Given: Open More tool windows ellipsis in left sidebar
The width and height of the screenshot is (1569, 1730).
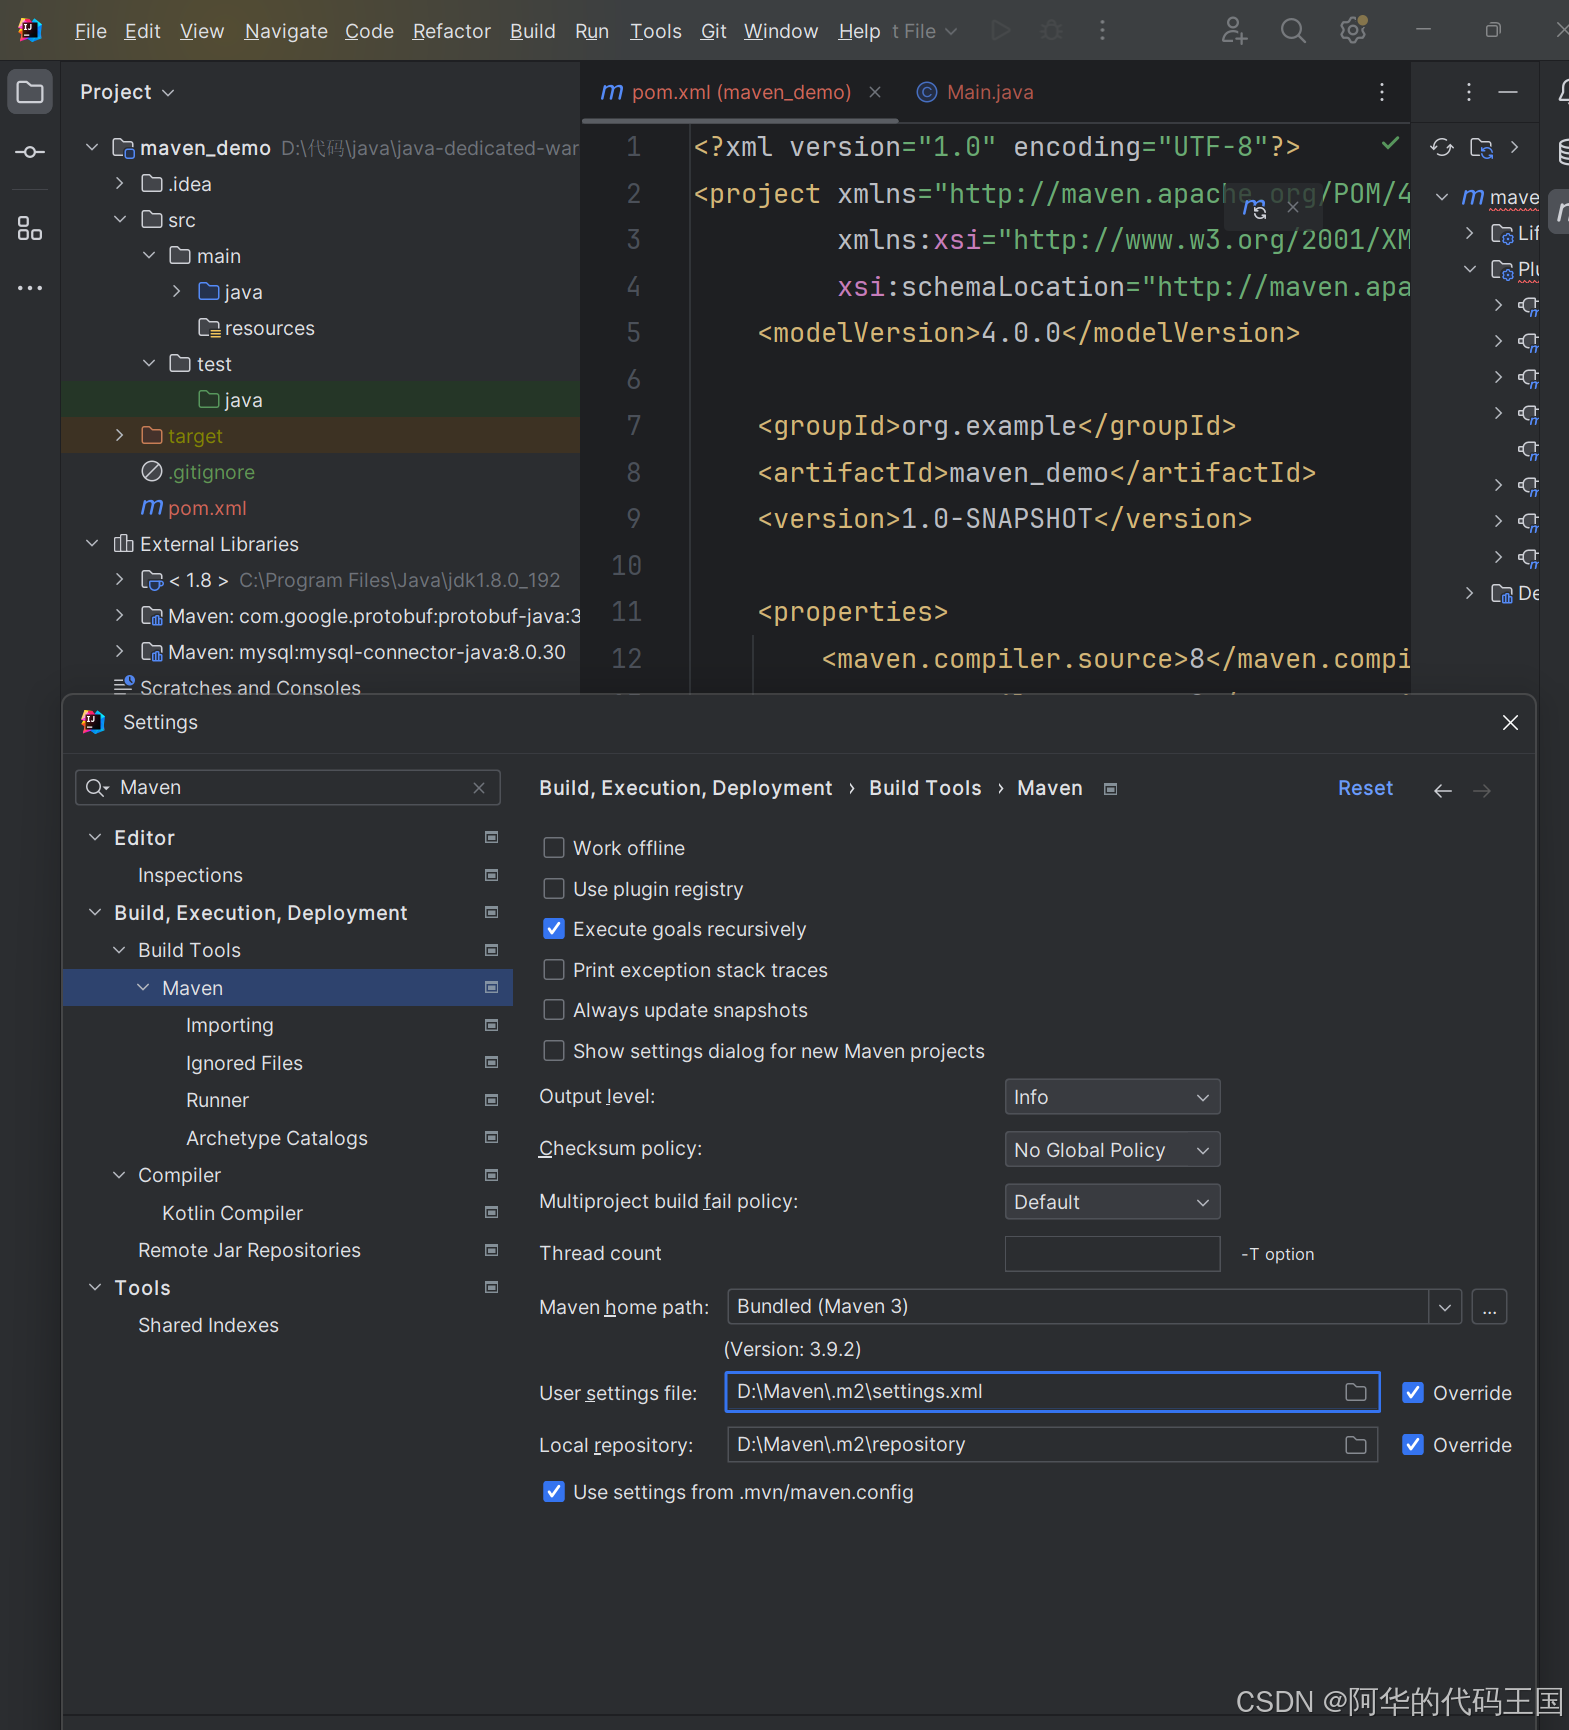Looking at the screenshot, I should tap(30, 288).
